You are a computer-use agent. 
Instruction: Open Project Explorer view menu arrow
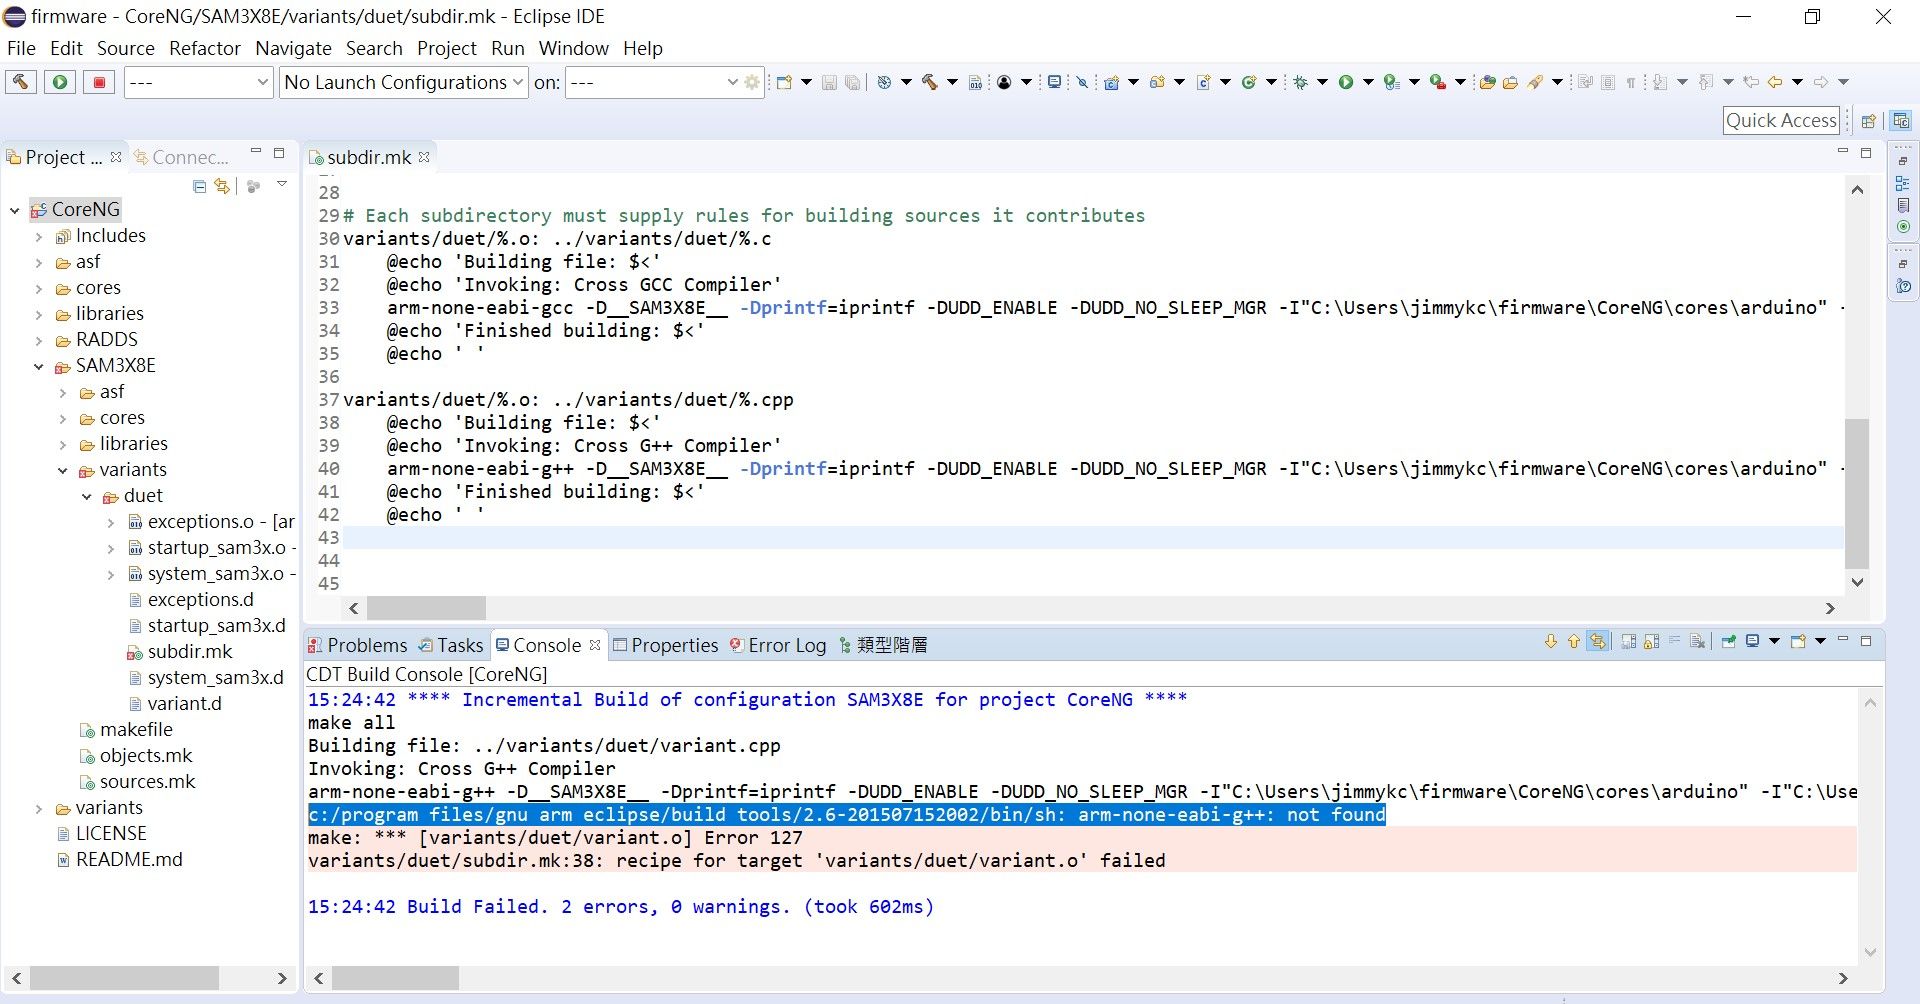point(282,184)
